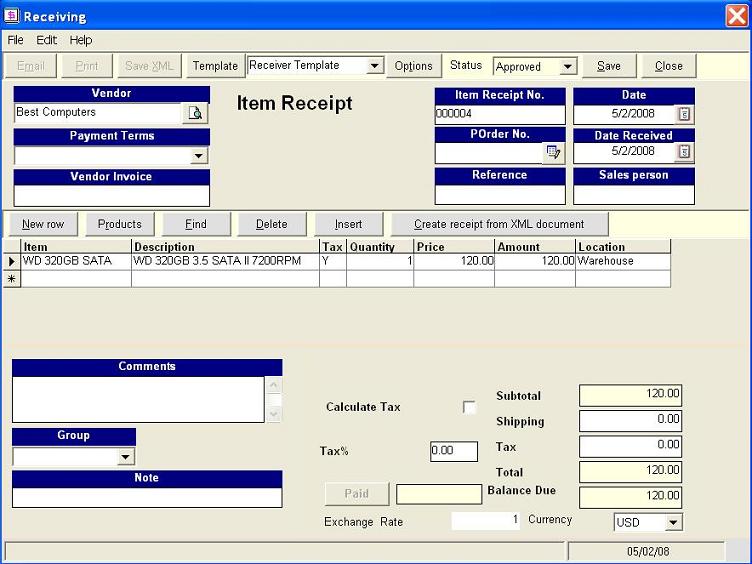
Task: Click the Options button
Action: (413, 66)
